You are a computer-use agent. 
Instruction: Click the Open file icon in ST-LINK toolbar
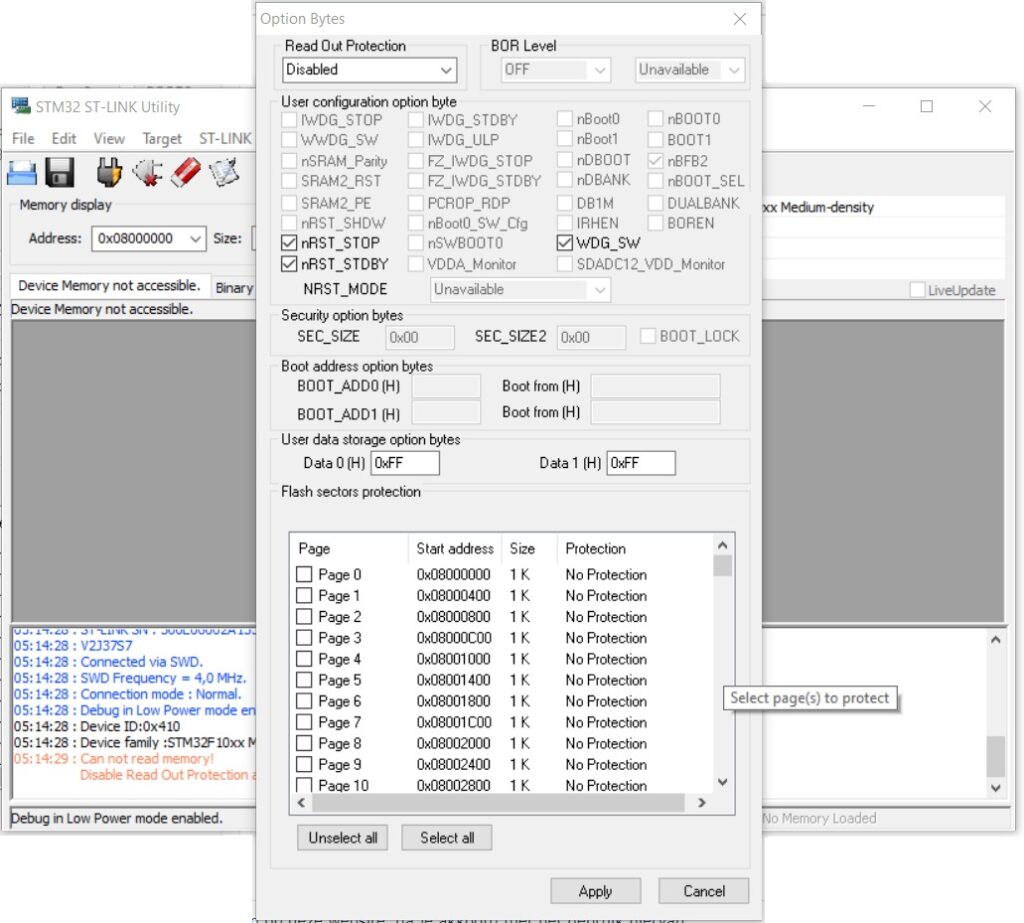22,173
